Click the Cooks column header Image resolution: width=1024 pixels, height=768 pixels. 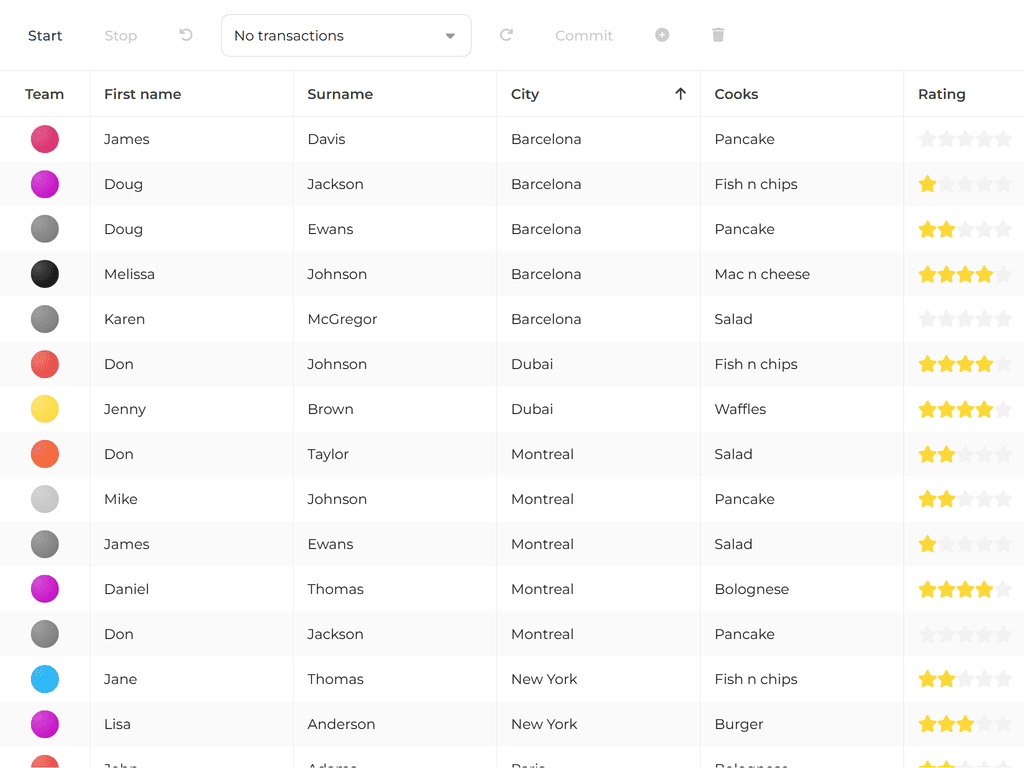pyautogui.click(x=736, y=94)
